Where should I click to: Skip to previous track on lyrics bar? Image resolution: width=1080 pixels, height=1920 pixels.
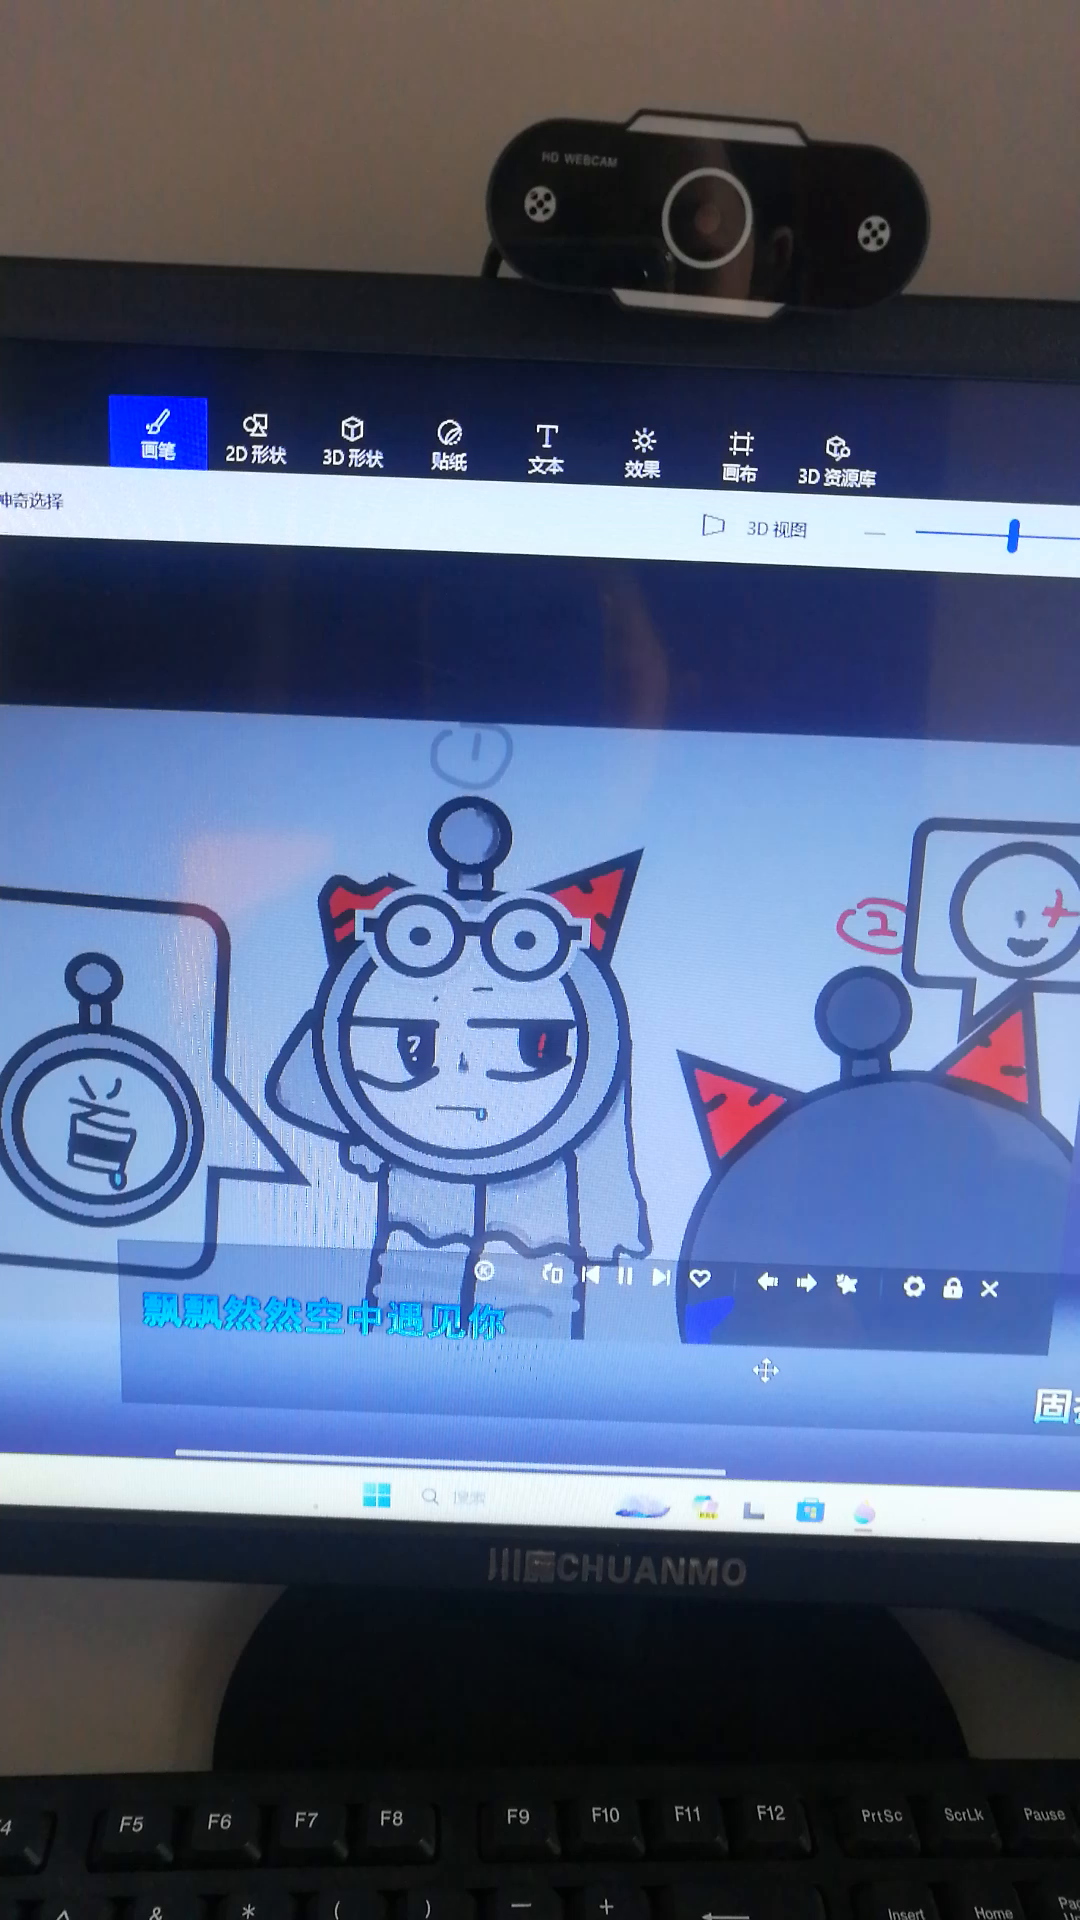click(x=590, y=1275)
